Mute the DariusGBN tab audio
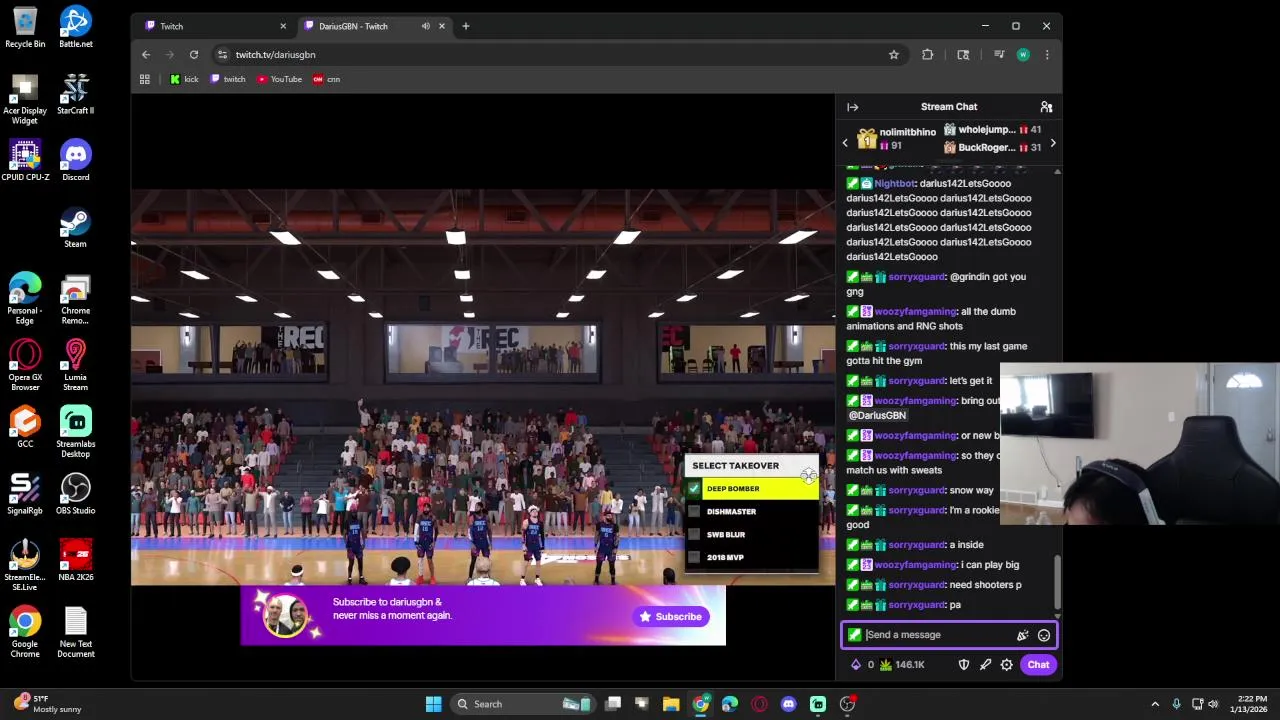 tap(426, 26)
